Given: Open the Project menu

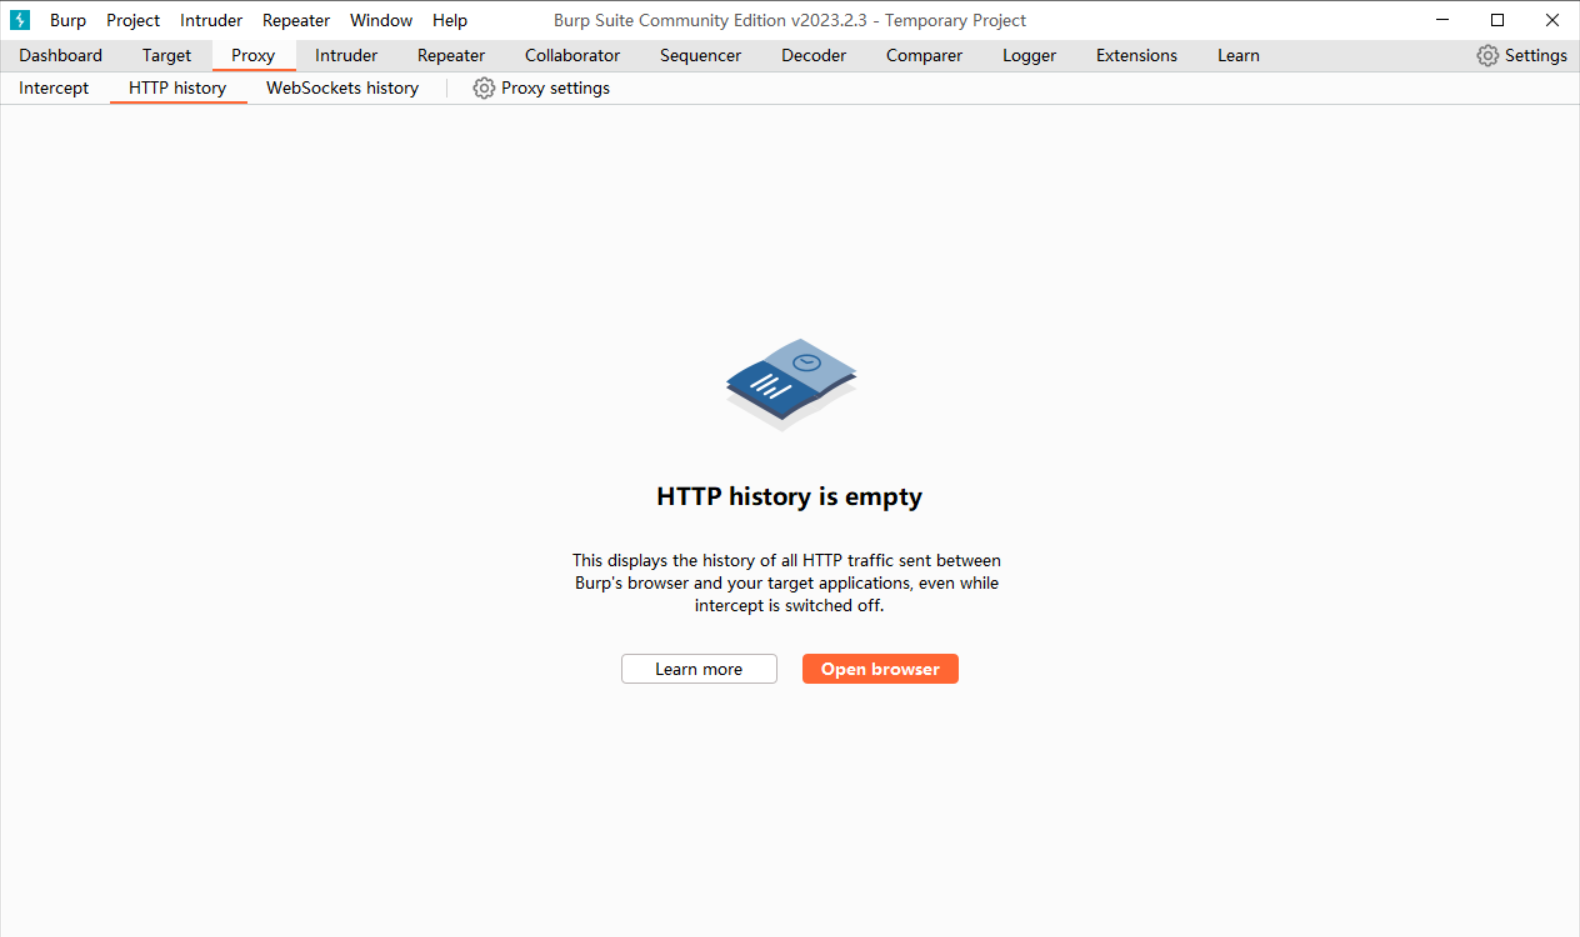Looking at the screenshot, I should [133, 20].
